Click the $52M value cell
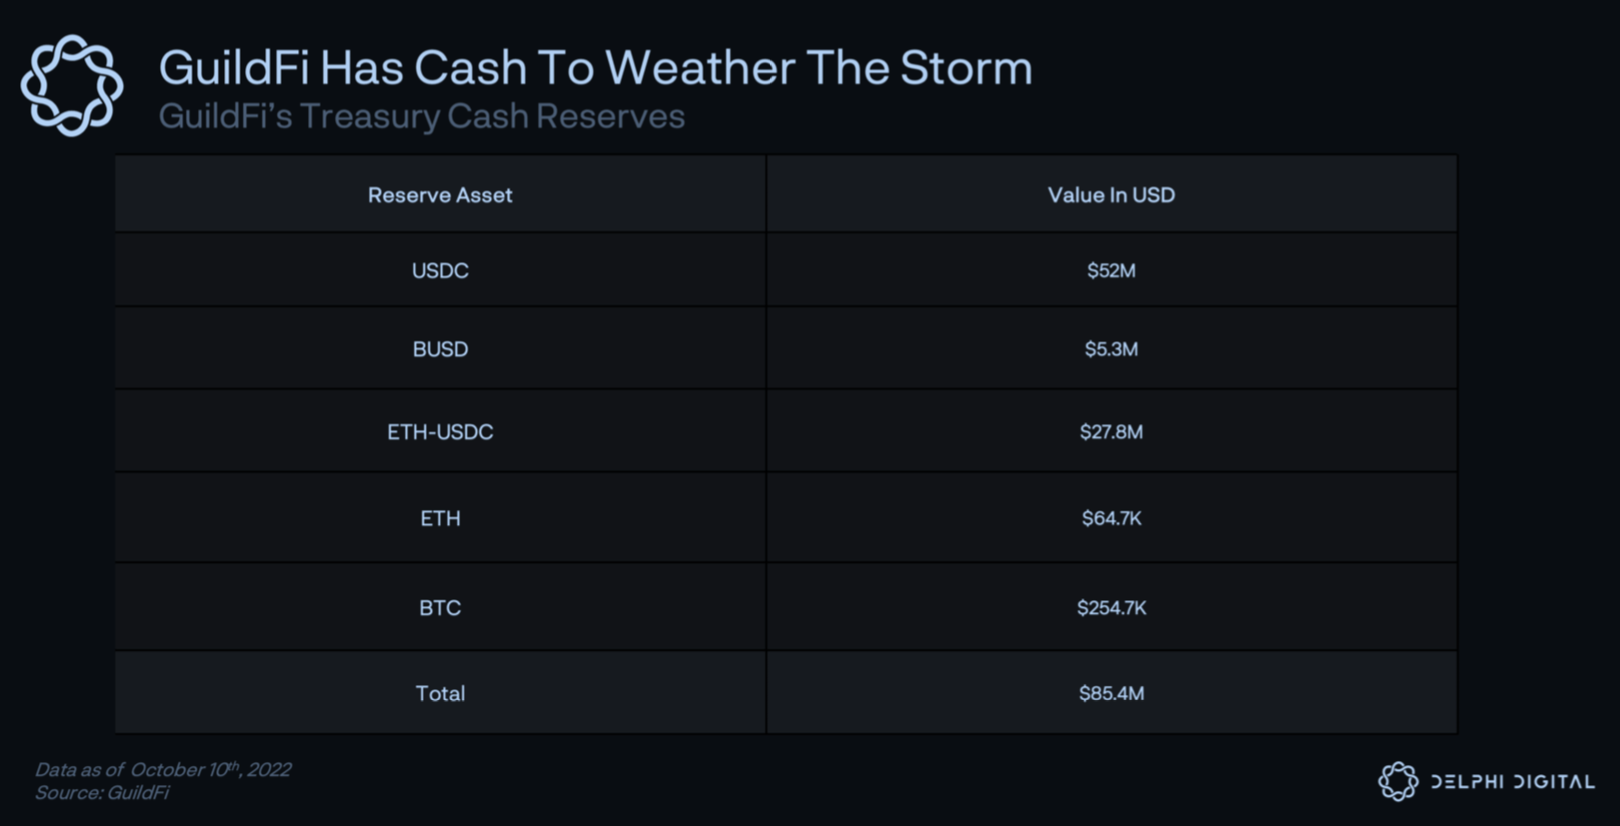Screen dimensions: 1620x826 coord(1111,271)
